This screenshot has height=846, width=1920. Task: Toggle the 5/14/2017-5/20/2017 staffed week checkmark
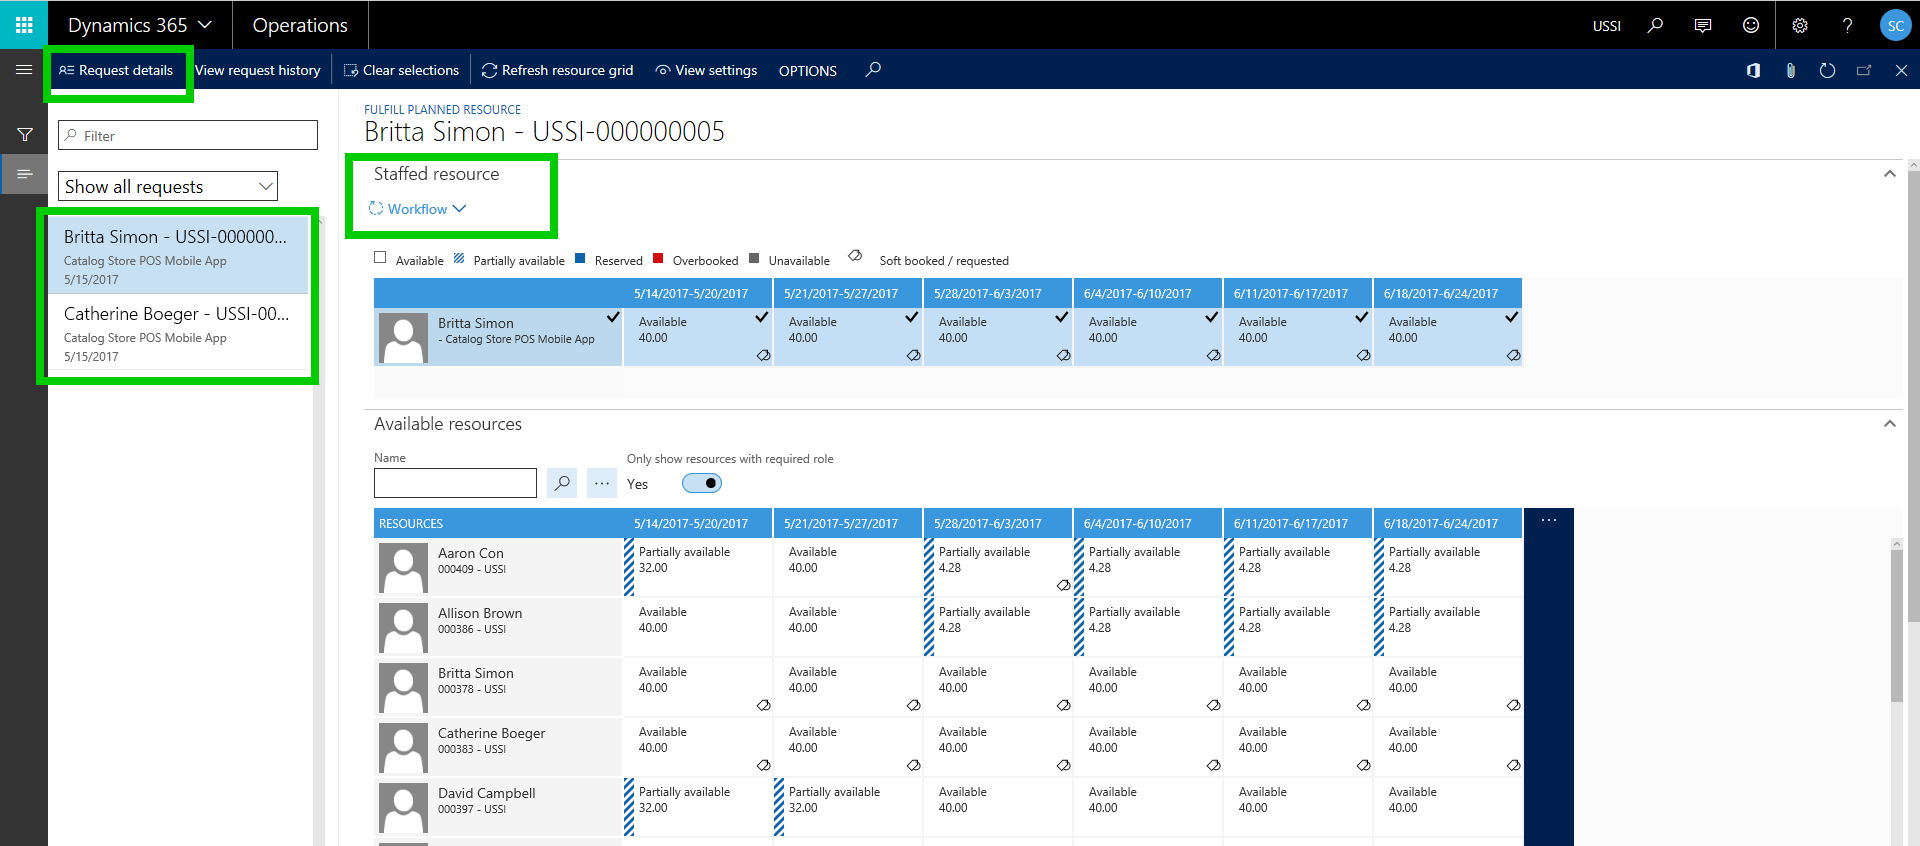point(762,317)
